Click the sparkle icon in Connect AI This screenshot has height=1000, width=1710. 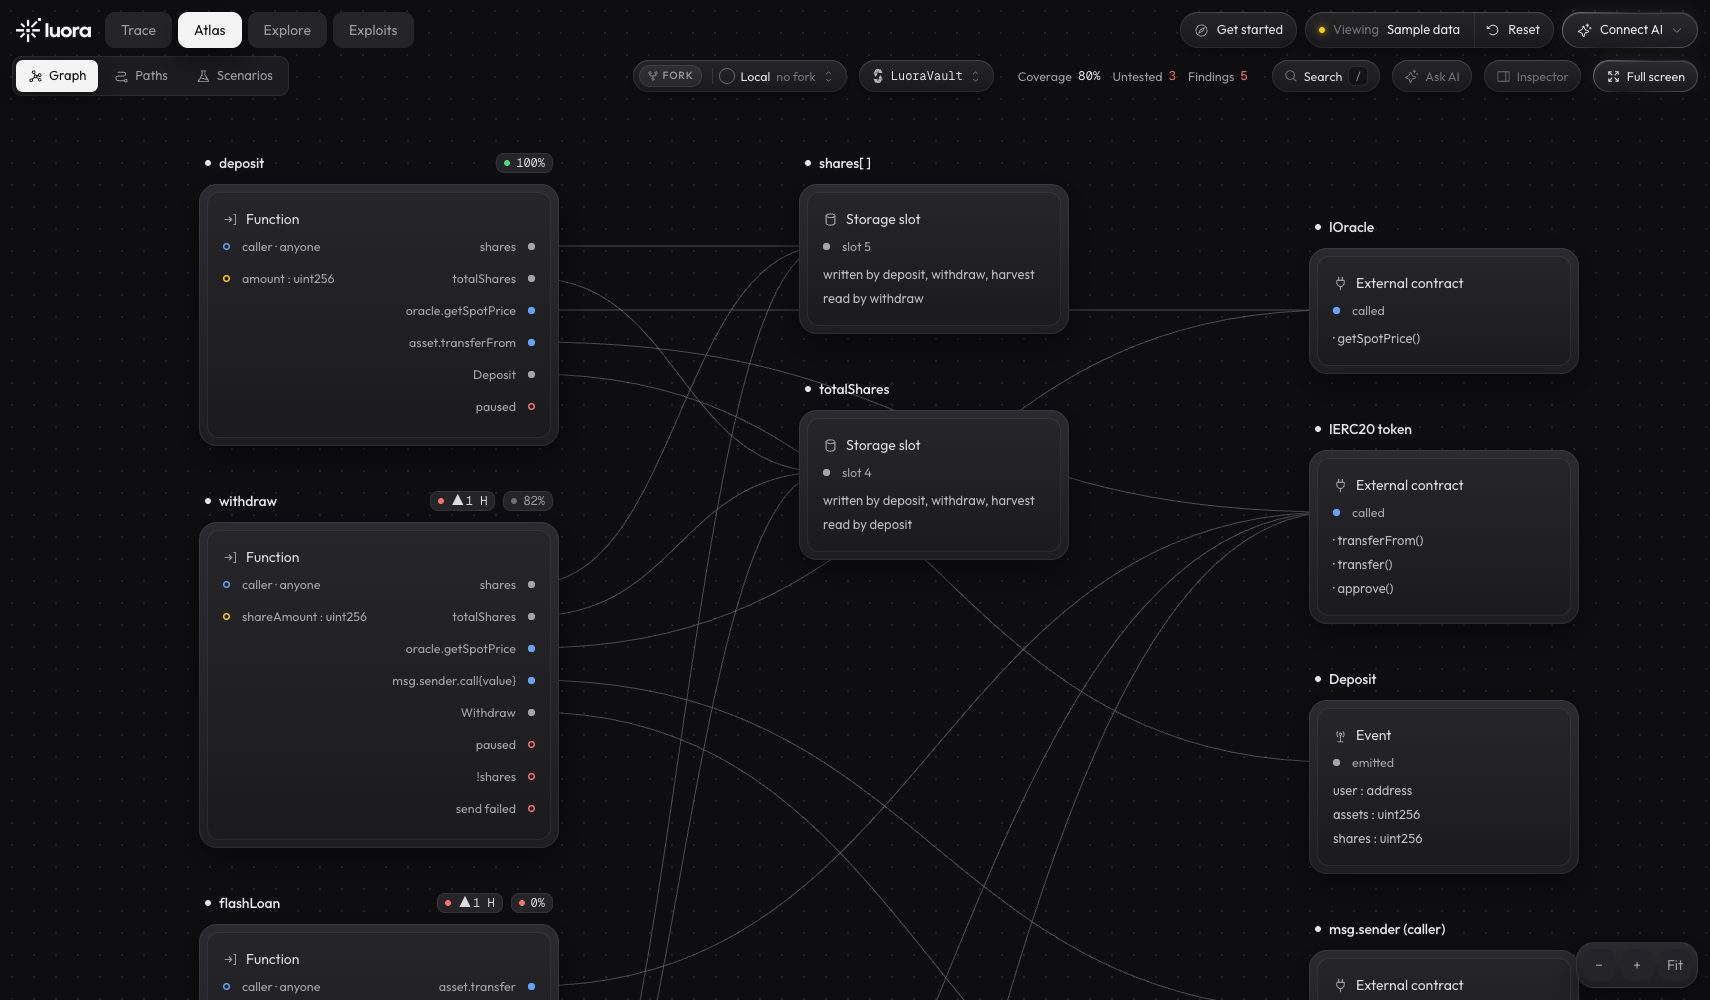1584,30
